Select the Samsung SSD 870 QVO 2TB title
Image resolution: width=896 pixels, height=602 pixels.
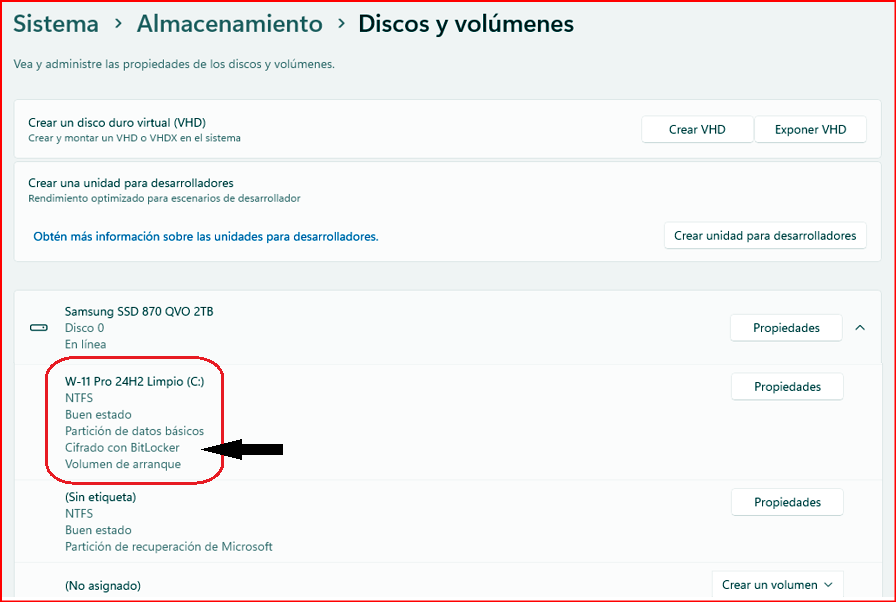[139, 312]
